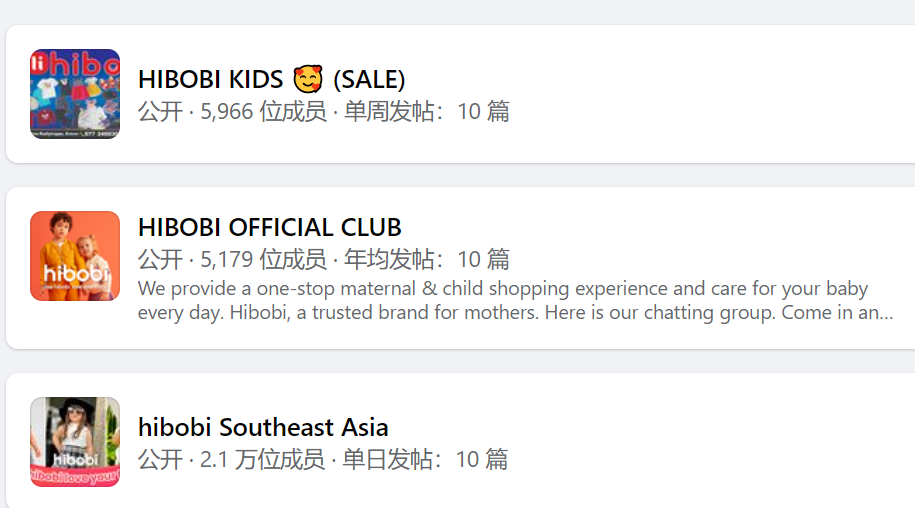This screenshot has width=915, height=508.
Task: Open the hibobi Southeast Asia title link
Action: tap(263, 427)
